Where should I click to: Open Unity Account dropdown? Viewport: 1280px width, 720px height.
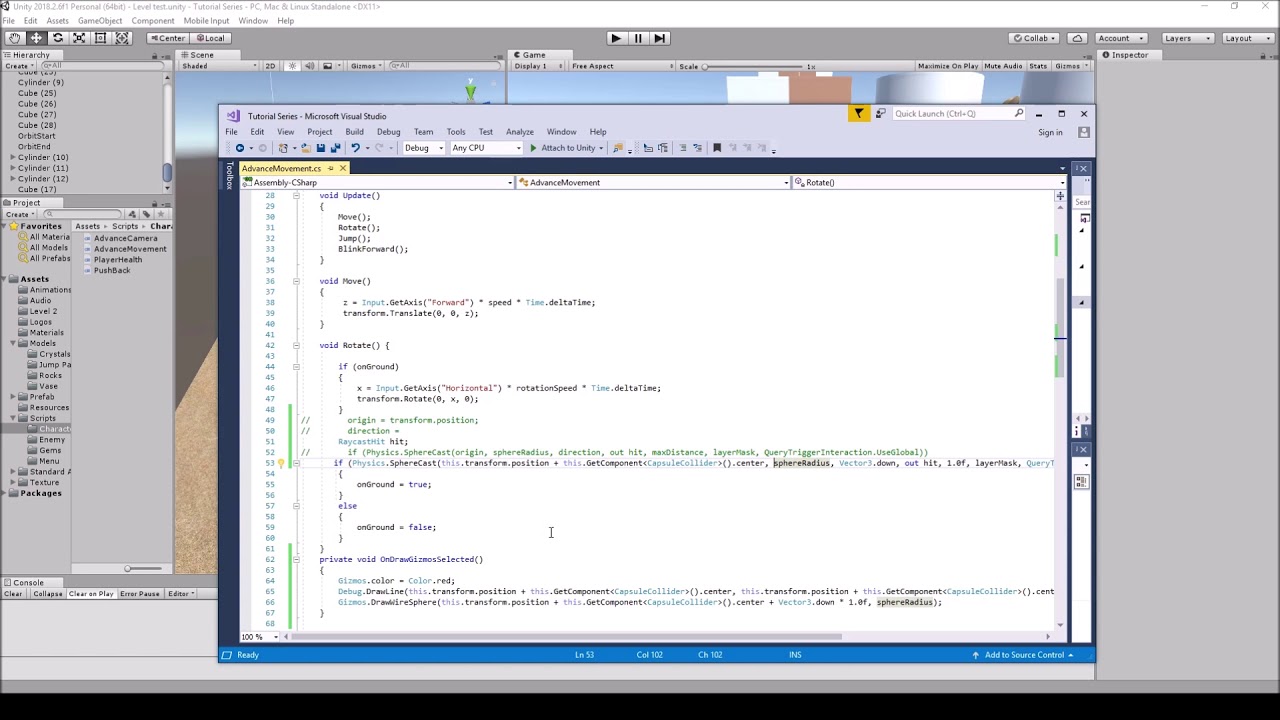[1120, 38]
